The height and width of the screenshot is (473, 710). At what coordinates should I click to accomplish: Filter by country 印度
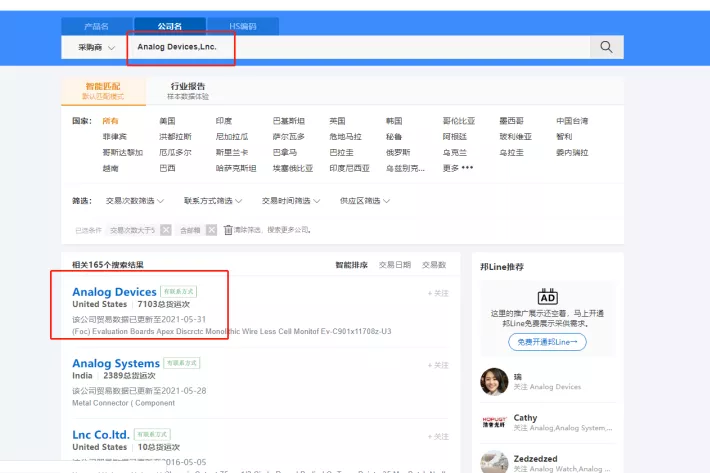[x=224, y=121]
